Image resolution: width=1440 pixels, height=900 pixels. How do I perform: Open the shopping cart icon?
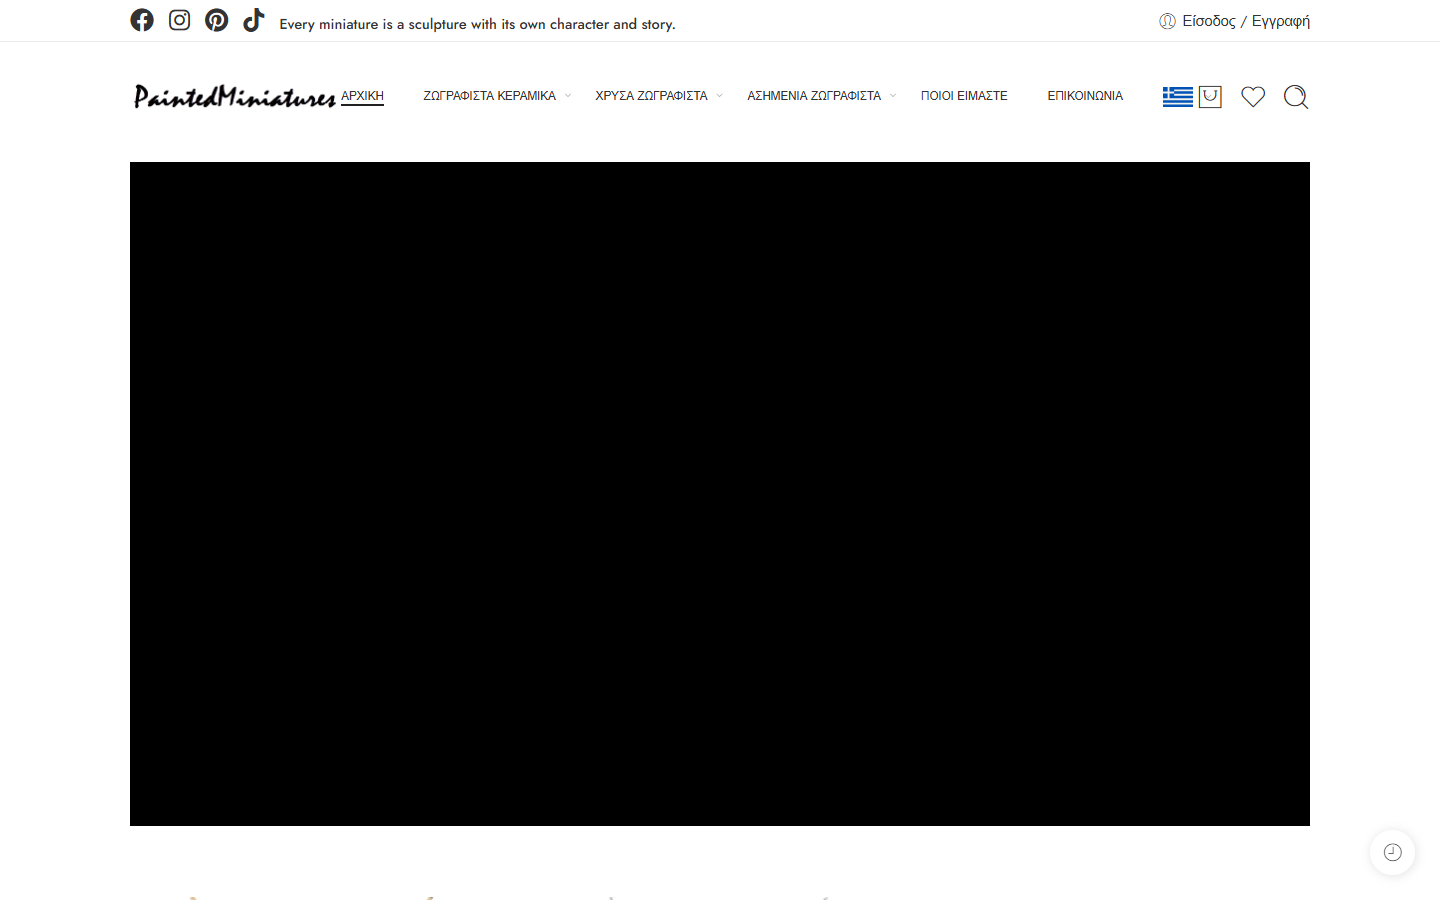point(1210,96)
